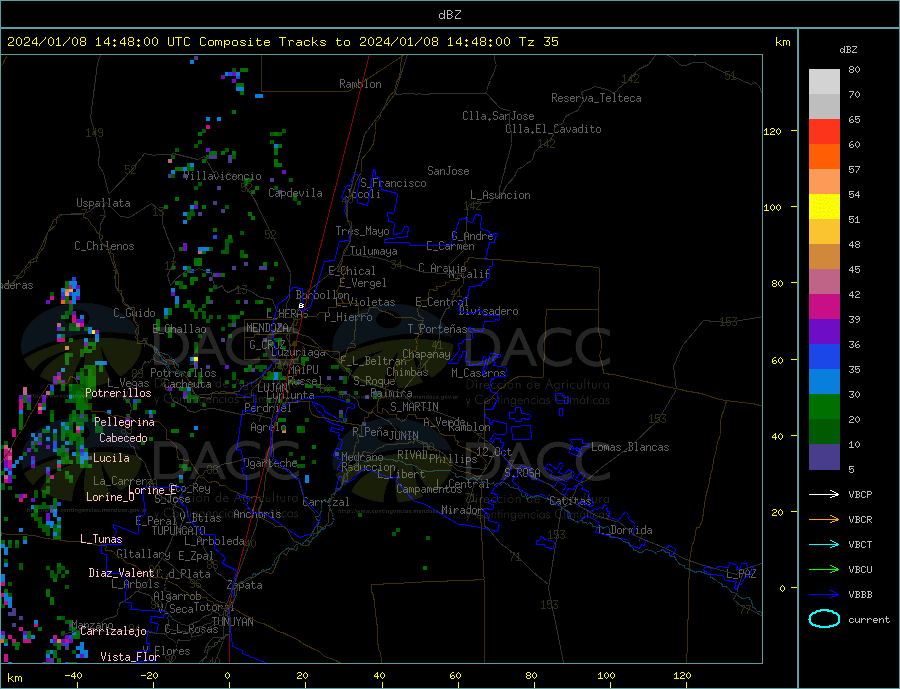The height and width of the screenshot is (689, 900).
Task: Click the 'TUPUNGATO' label on the map
Action: (x=179, y=531)
